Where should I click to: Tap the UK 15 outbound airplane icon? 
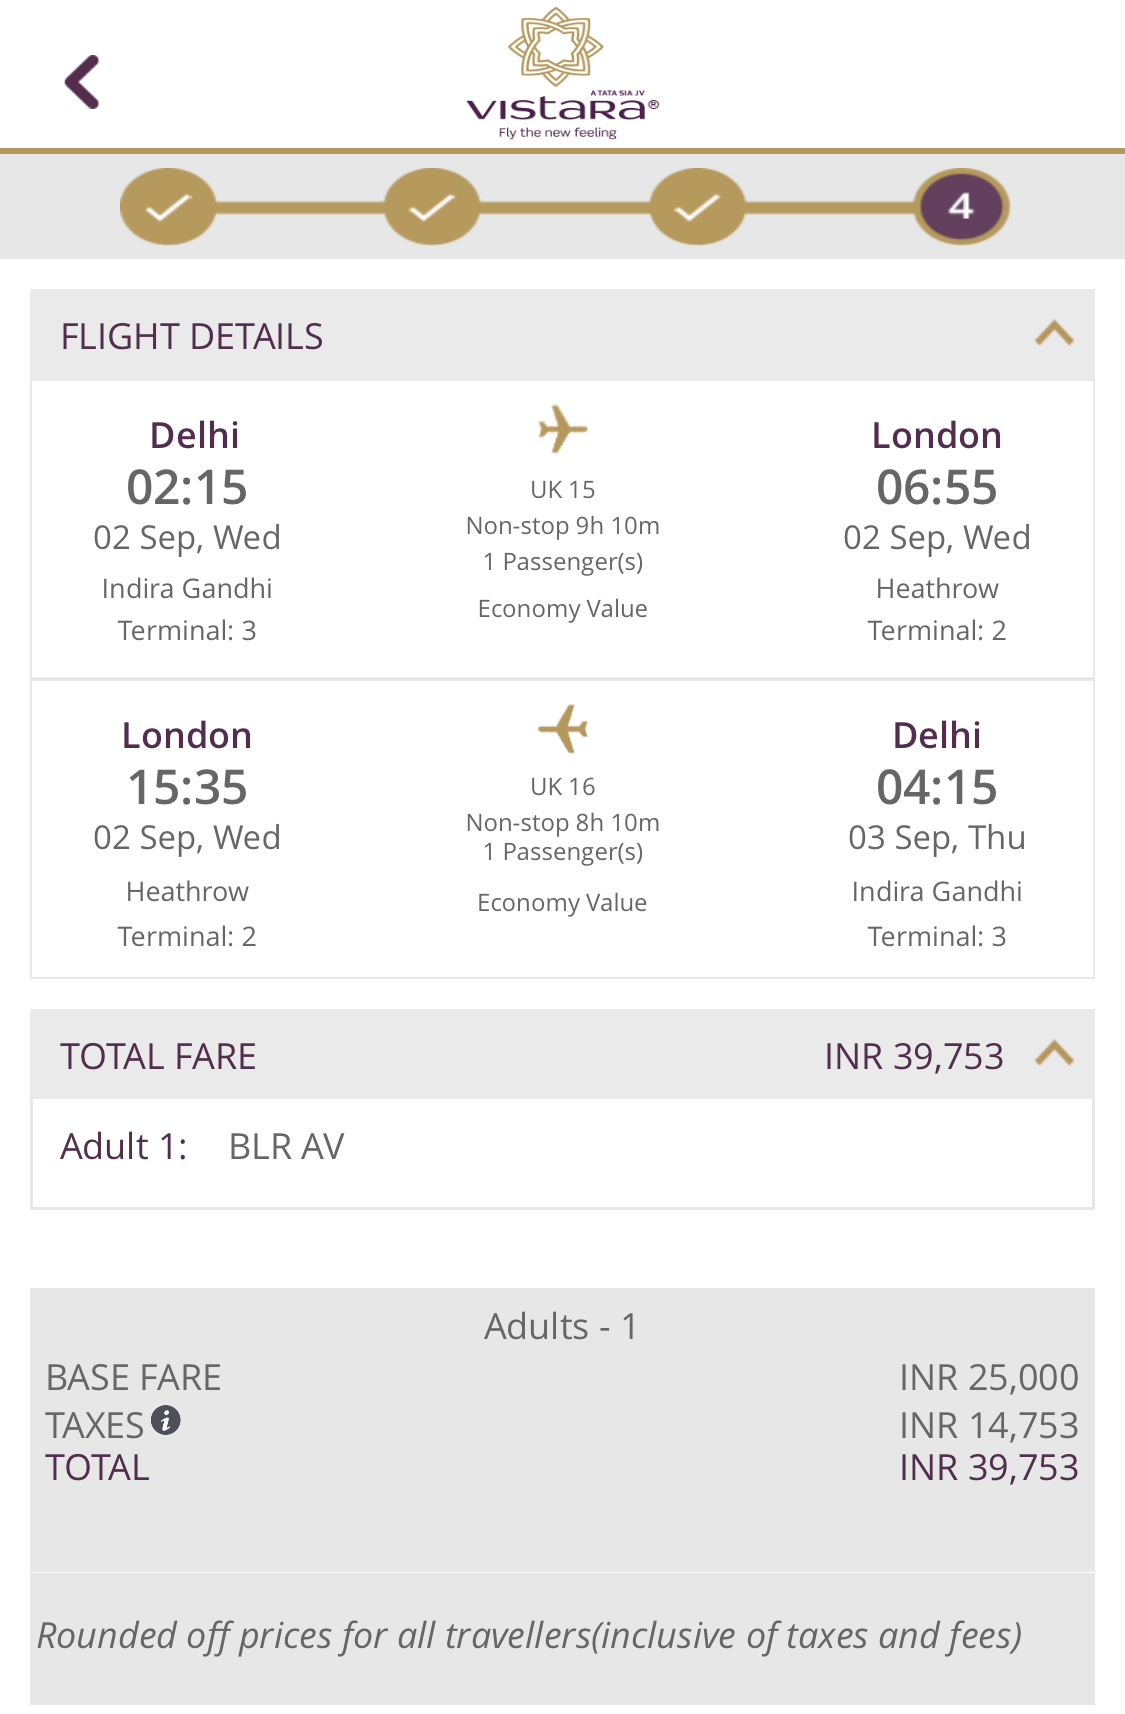coord(563,431)
